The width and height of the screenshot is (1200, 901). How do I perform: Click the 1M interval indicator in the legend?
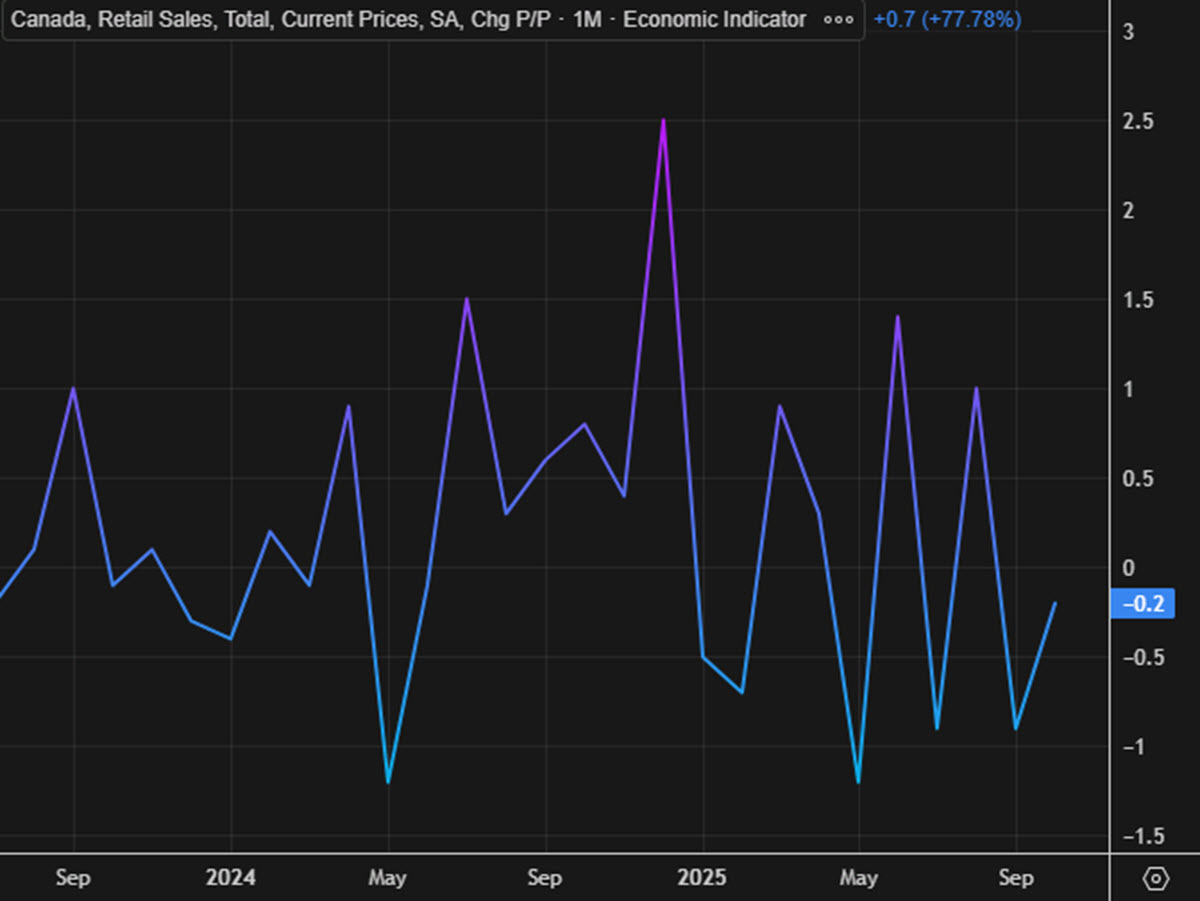pyautogui.click(x=588, y=19)
